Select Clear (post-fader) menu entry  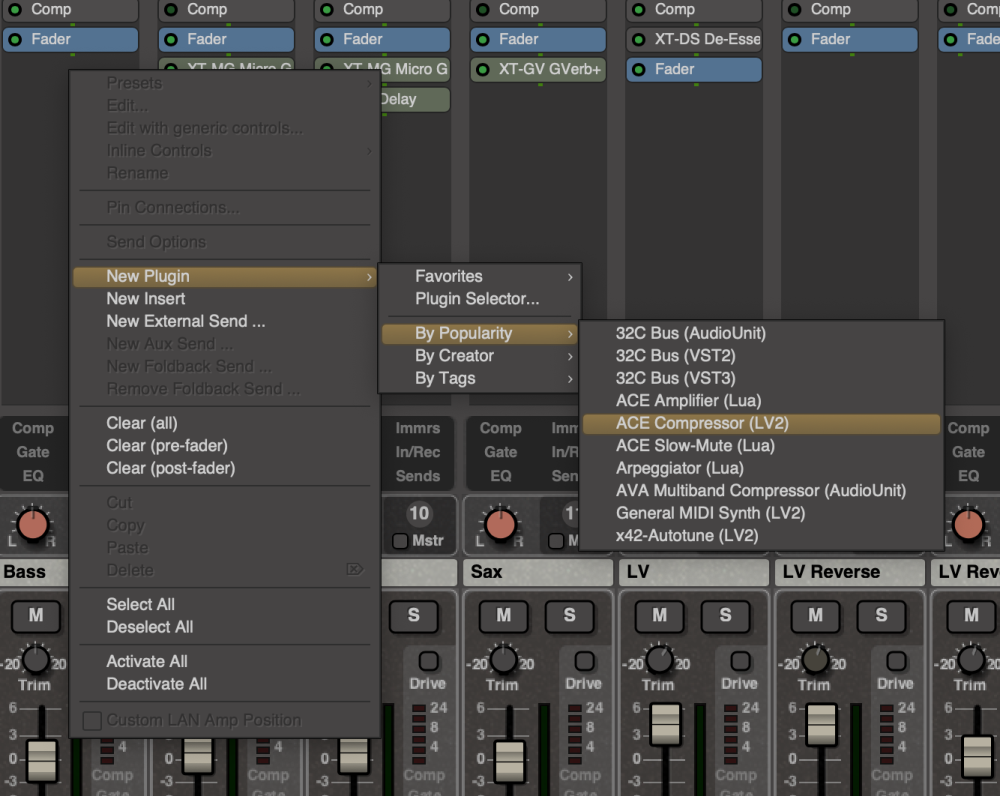pyautogui.click(x=224, y=468)
